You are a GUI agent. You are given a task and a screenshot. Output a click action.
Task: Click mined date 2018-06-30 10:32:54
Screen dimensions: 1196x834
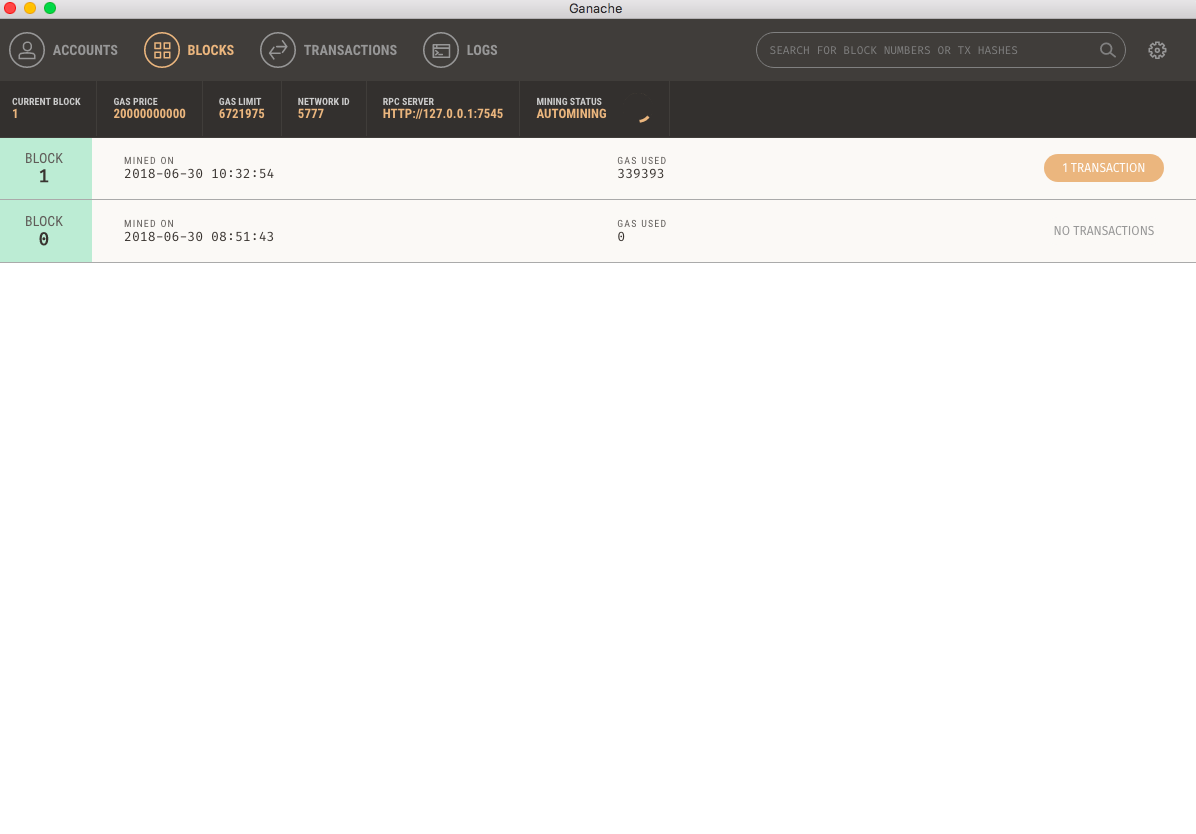click(199, 174)
